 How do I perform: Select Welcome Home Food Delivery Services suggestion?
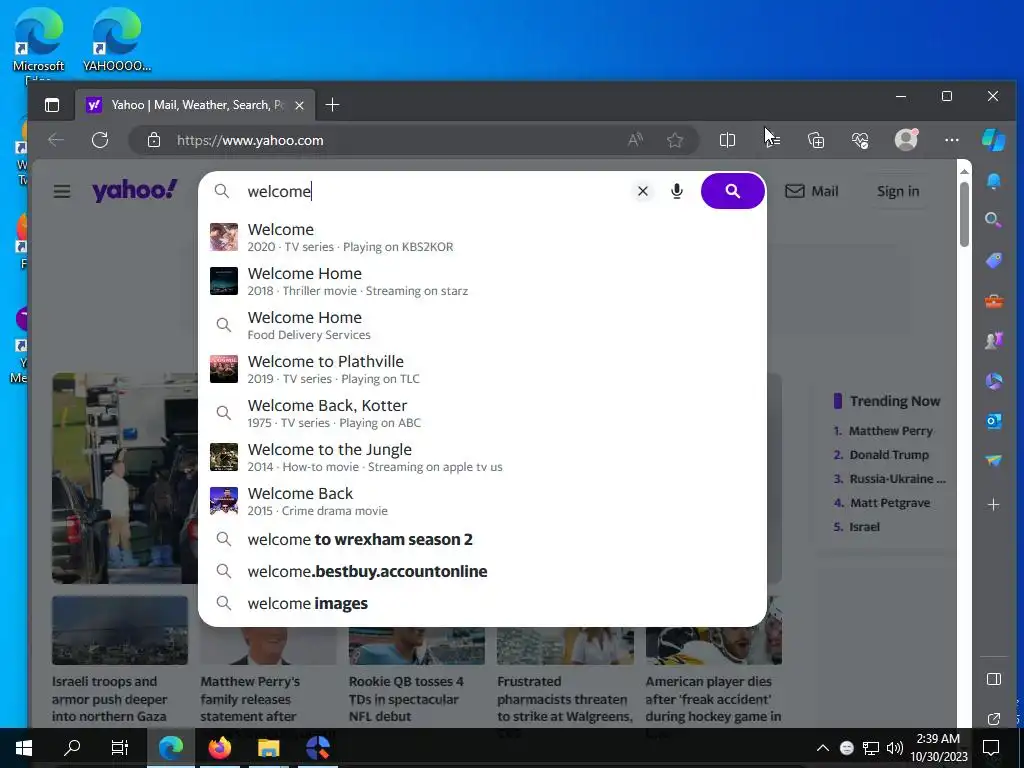[482, 325]
